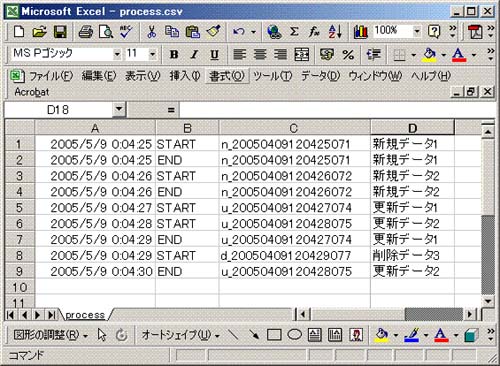The height and width of the screenshot is (366, 500).
Task: Select column D header
Action: coord(412,128)
